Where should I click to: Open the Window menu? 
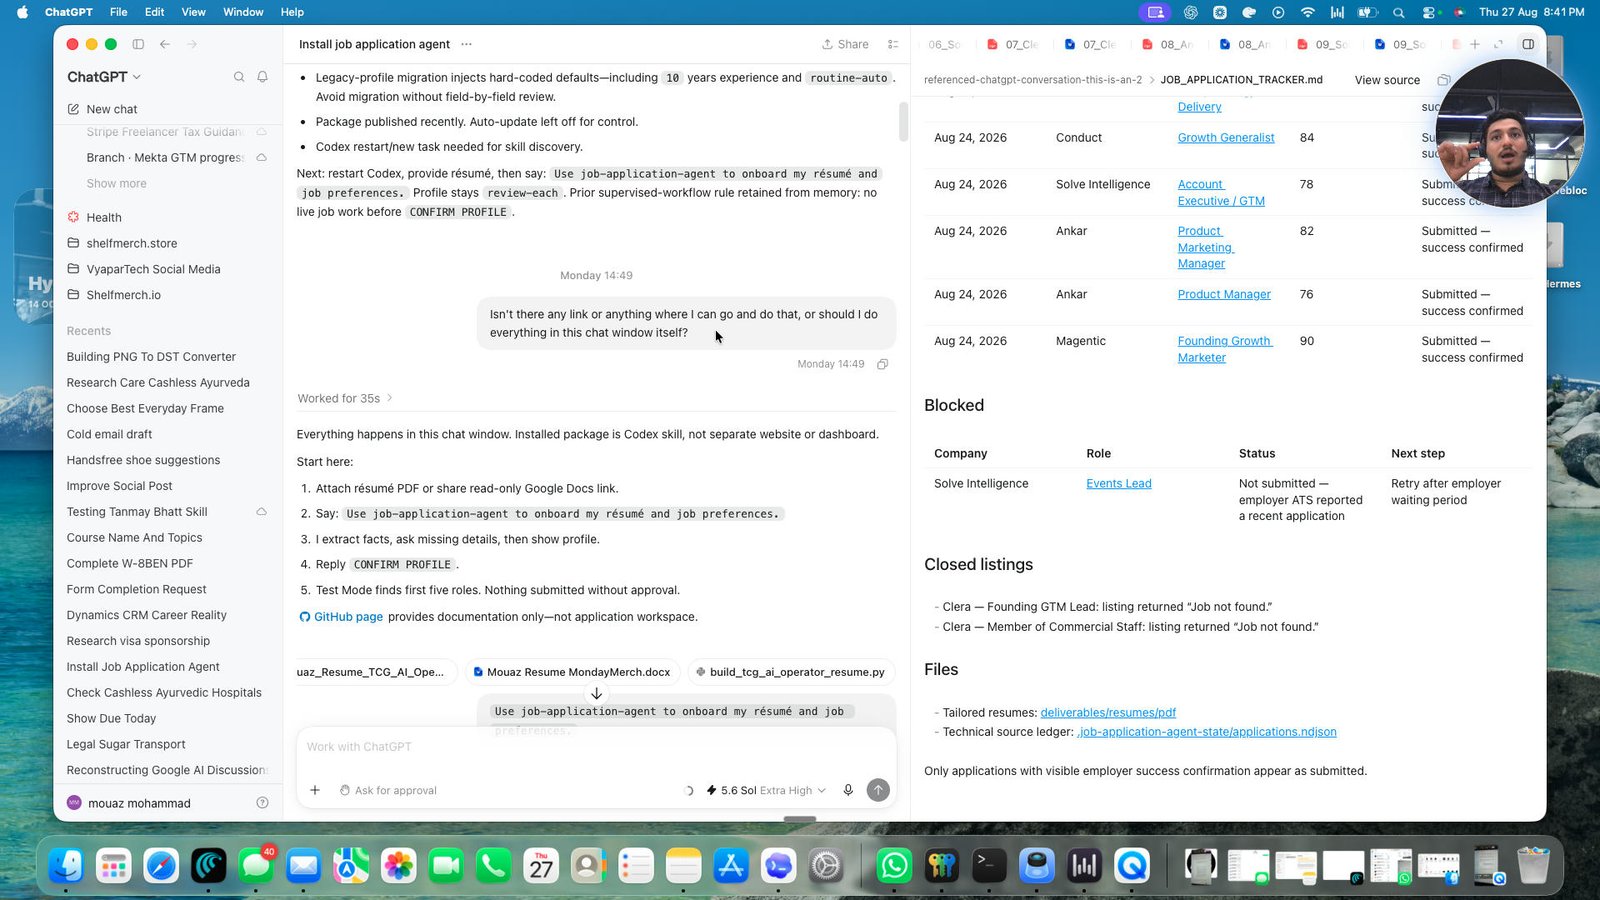coord(243,12)
